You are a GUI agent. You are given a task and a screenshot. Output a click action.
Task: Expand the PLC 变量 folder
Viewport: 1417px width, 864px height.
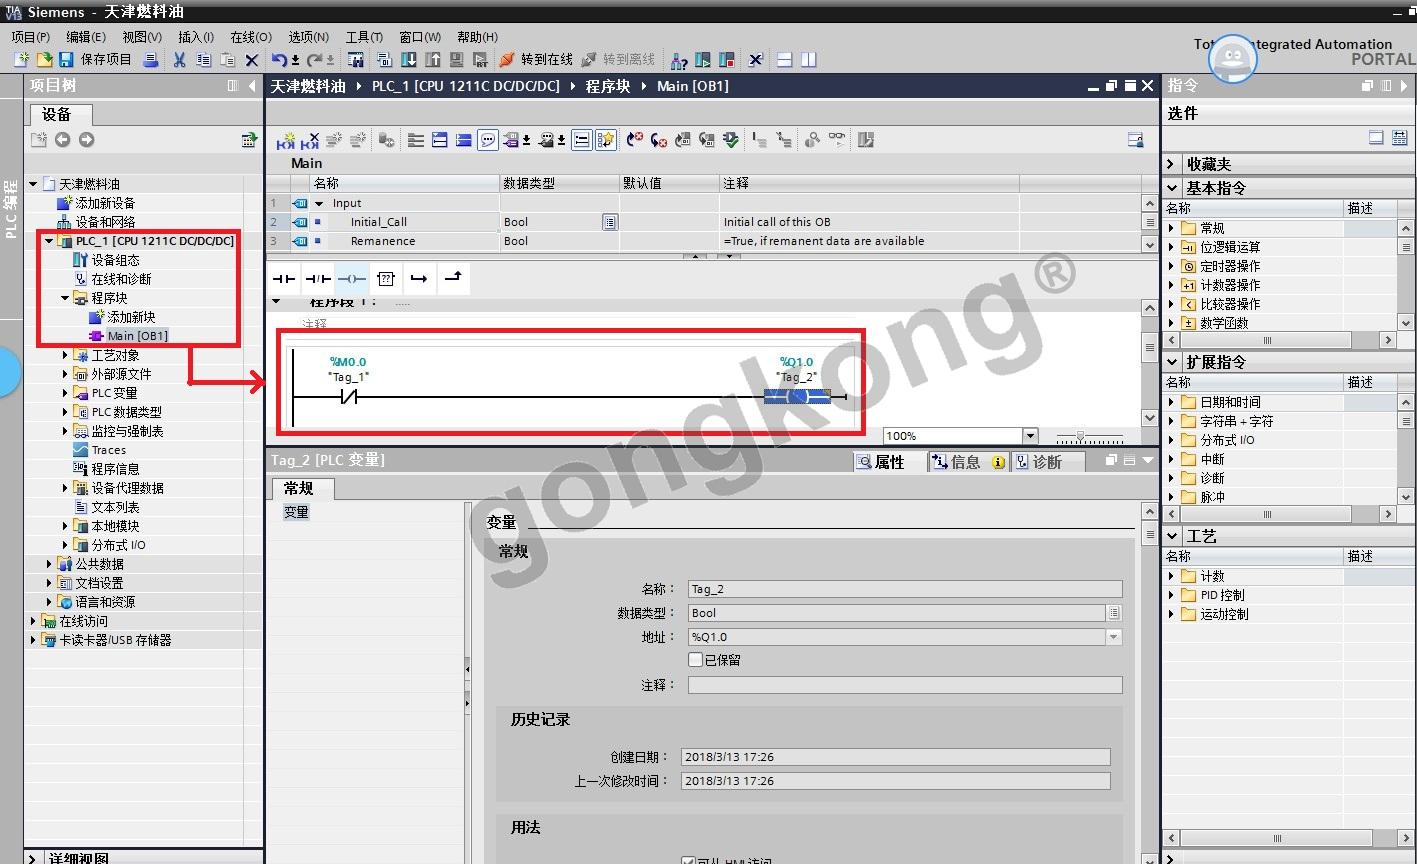click(x=65, y=393)
